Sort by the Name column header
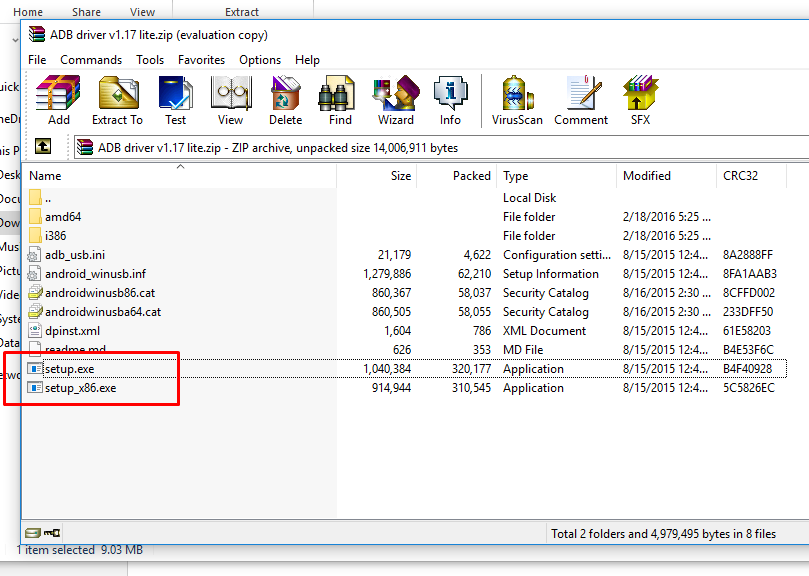 (180, 176)
